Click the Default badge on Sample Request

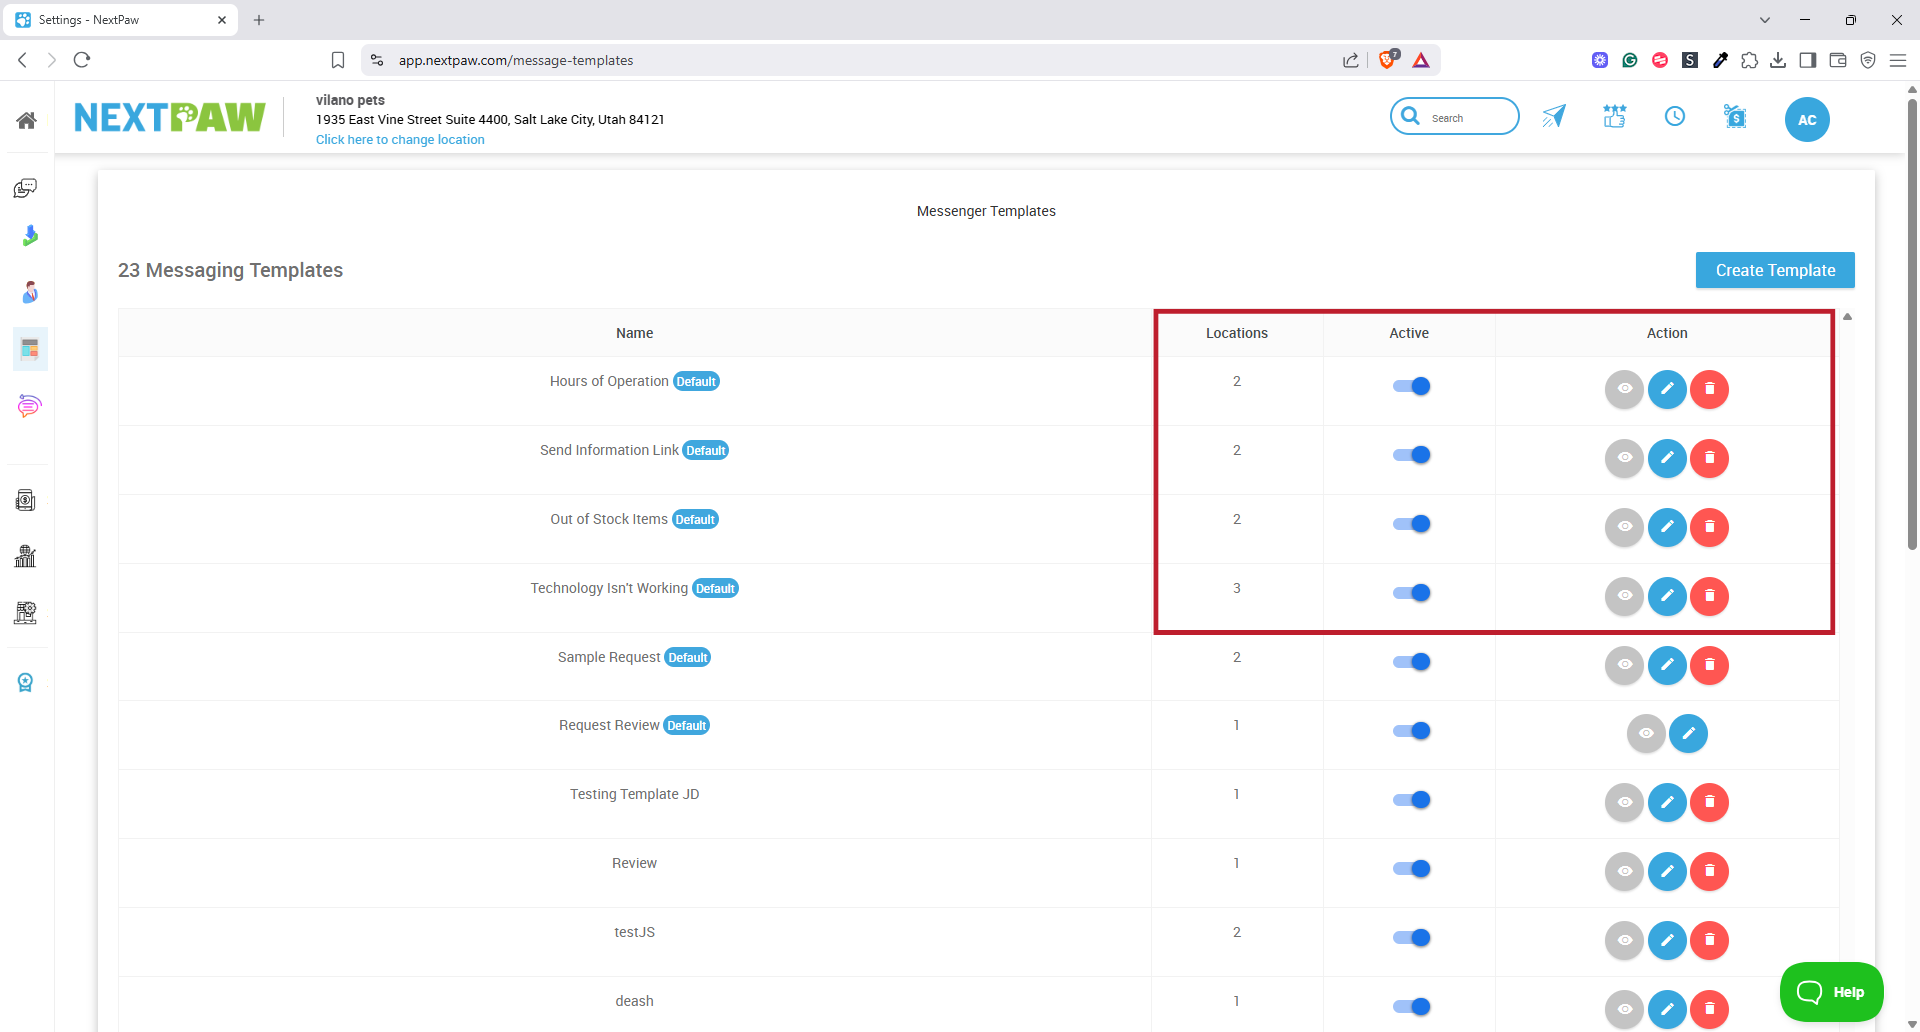coord(688,657)
